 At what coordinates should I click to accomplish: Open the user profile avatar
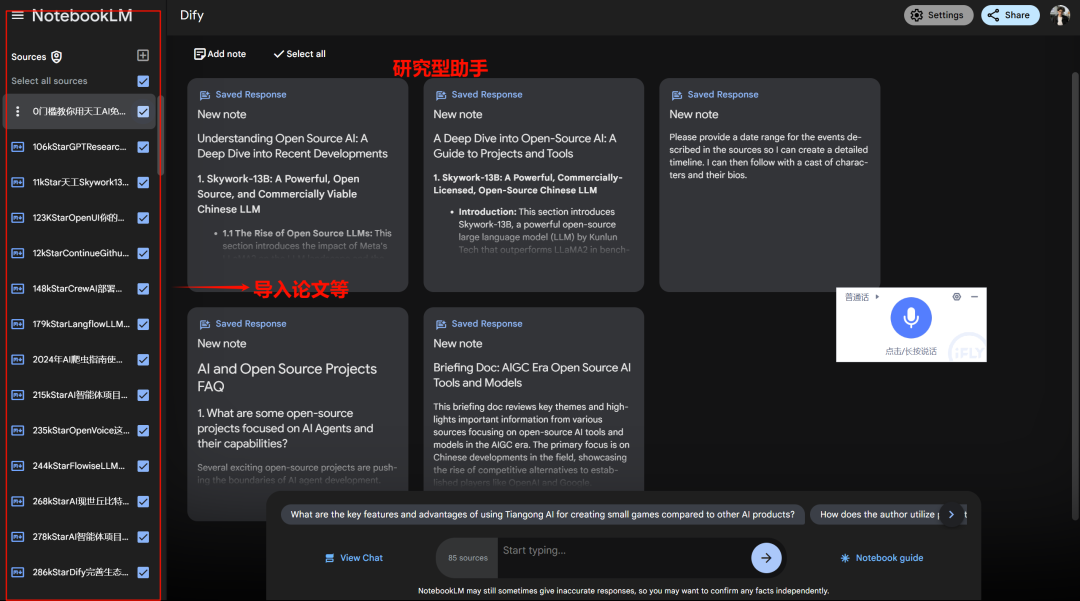tap(1059, 14)
